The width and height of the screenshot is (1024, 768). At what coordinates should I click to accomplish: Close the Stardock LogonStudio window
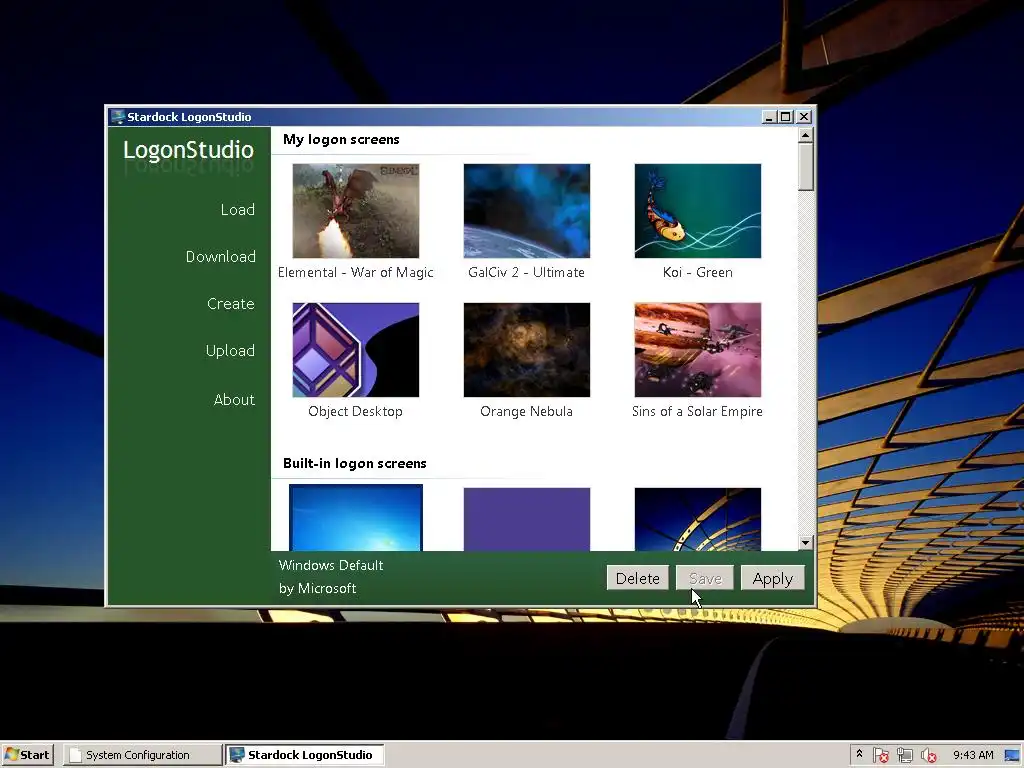804,117
